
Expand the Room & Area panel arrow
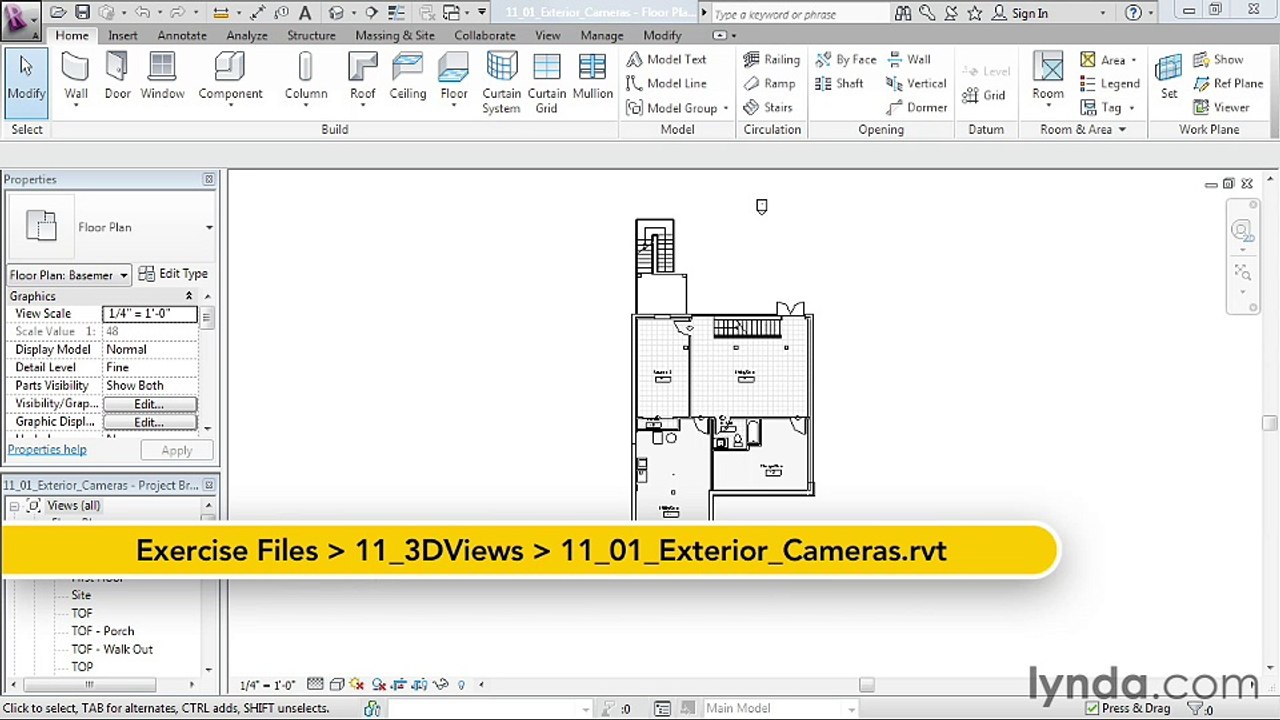(1122, 130)
